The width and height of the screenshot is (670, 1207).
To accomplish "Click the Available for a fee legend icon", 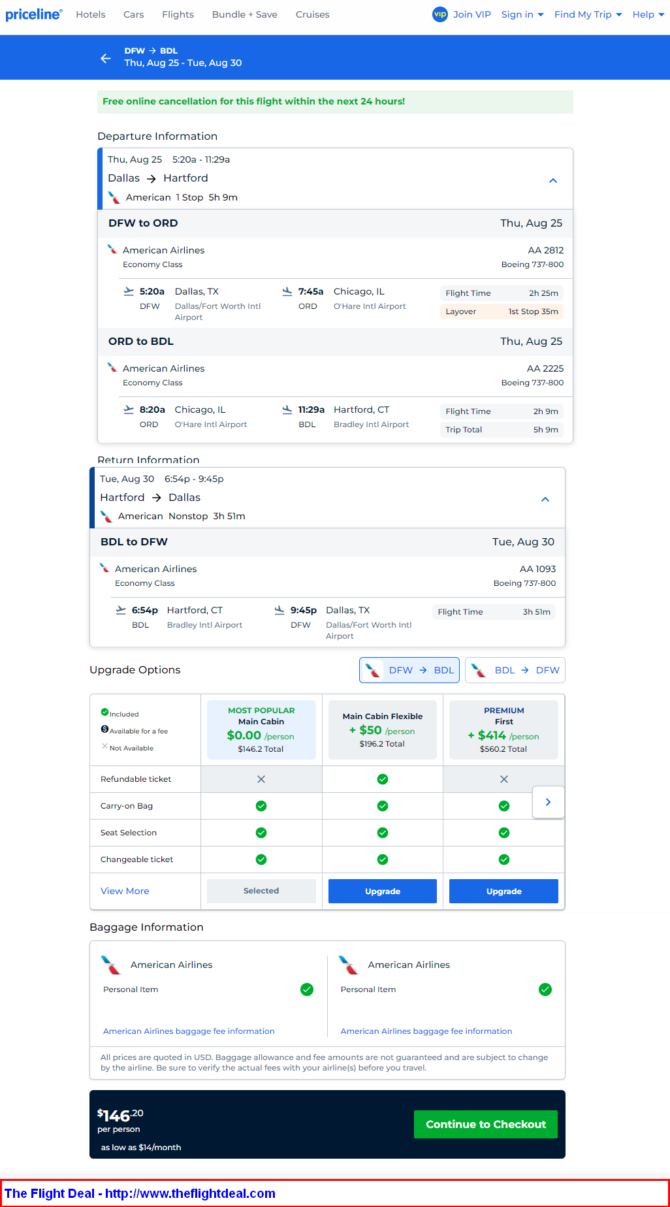I will pyautogui.click(x=104, y=730).
